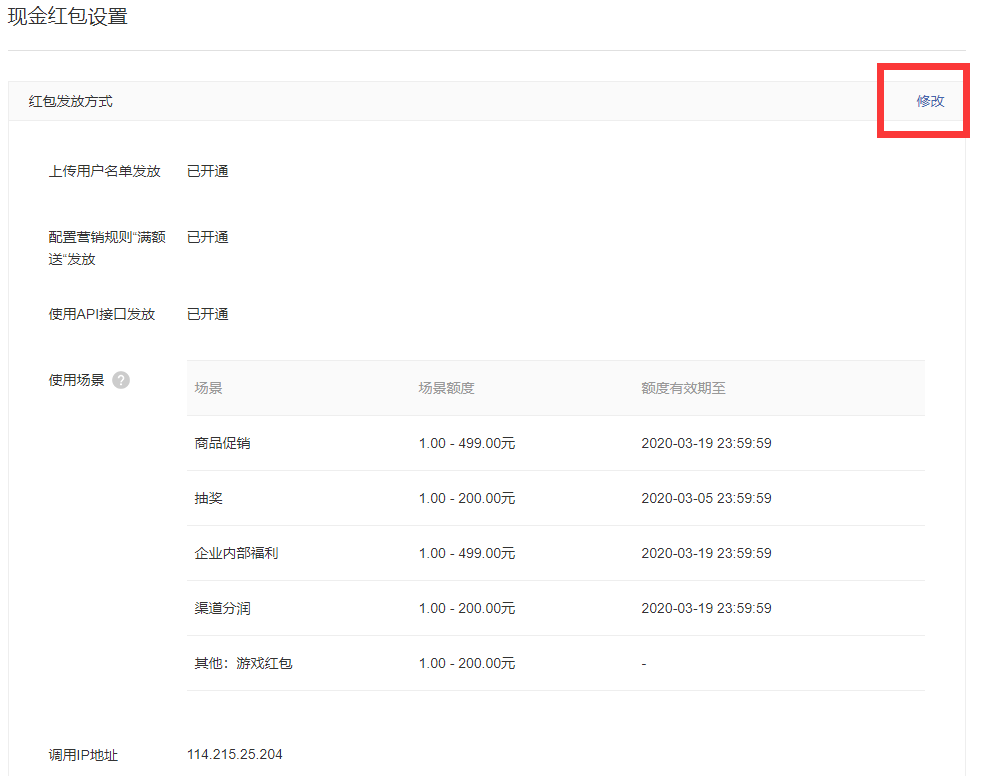Click 已开通 status next to 使用API接口发放
This screenshot has width=984, height=776.
(208, 314)
